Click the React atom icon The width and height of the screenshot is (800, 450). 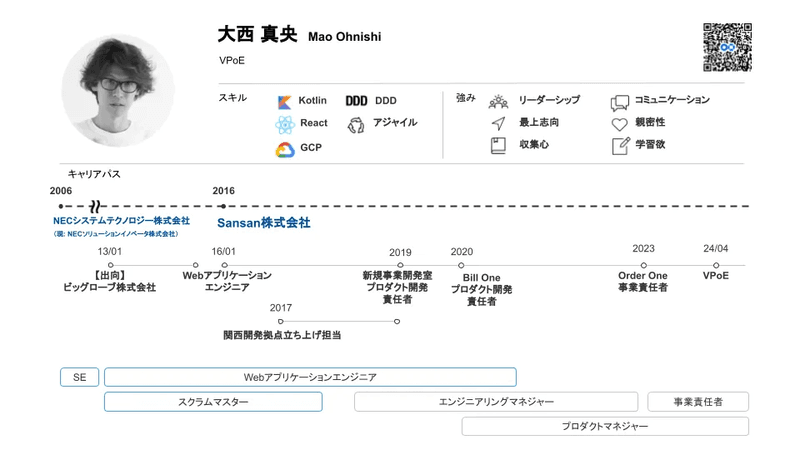(x=285, y=124)
